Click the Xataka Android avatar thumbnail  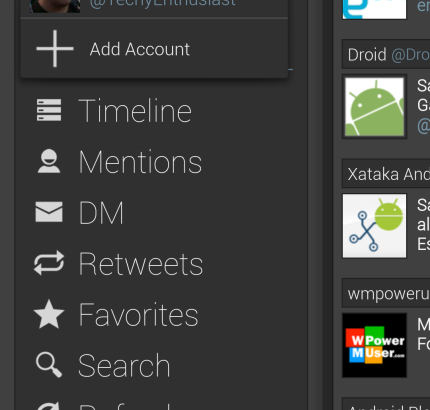tap(374, 226)
